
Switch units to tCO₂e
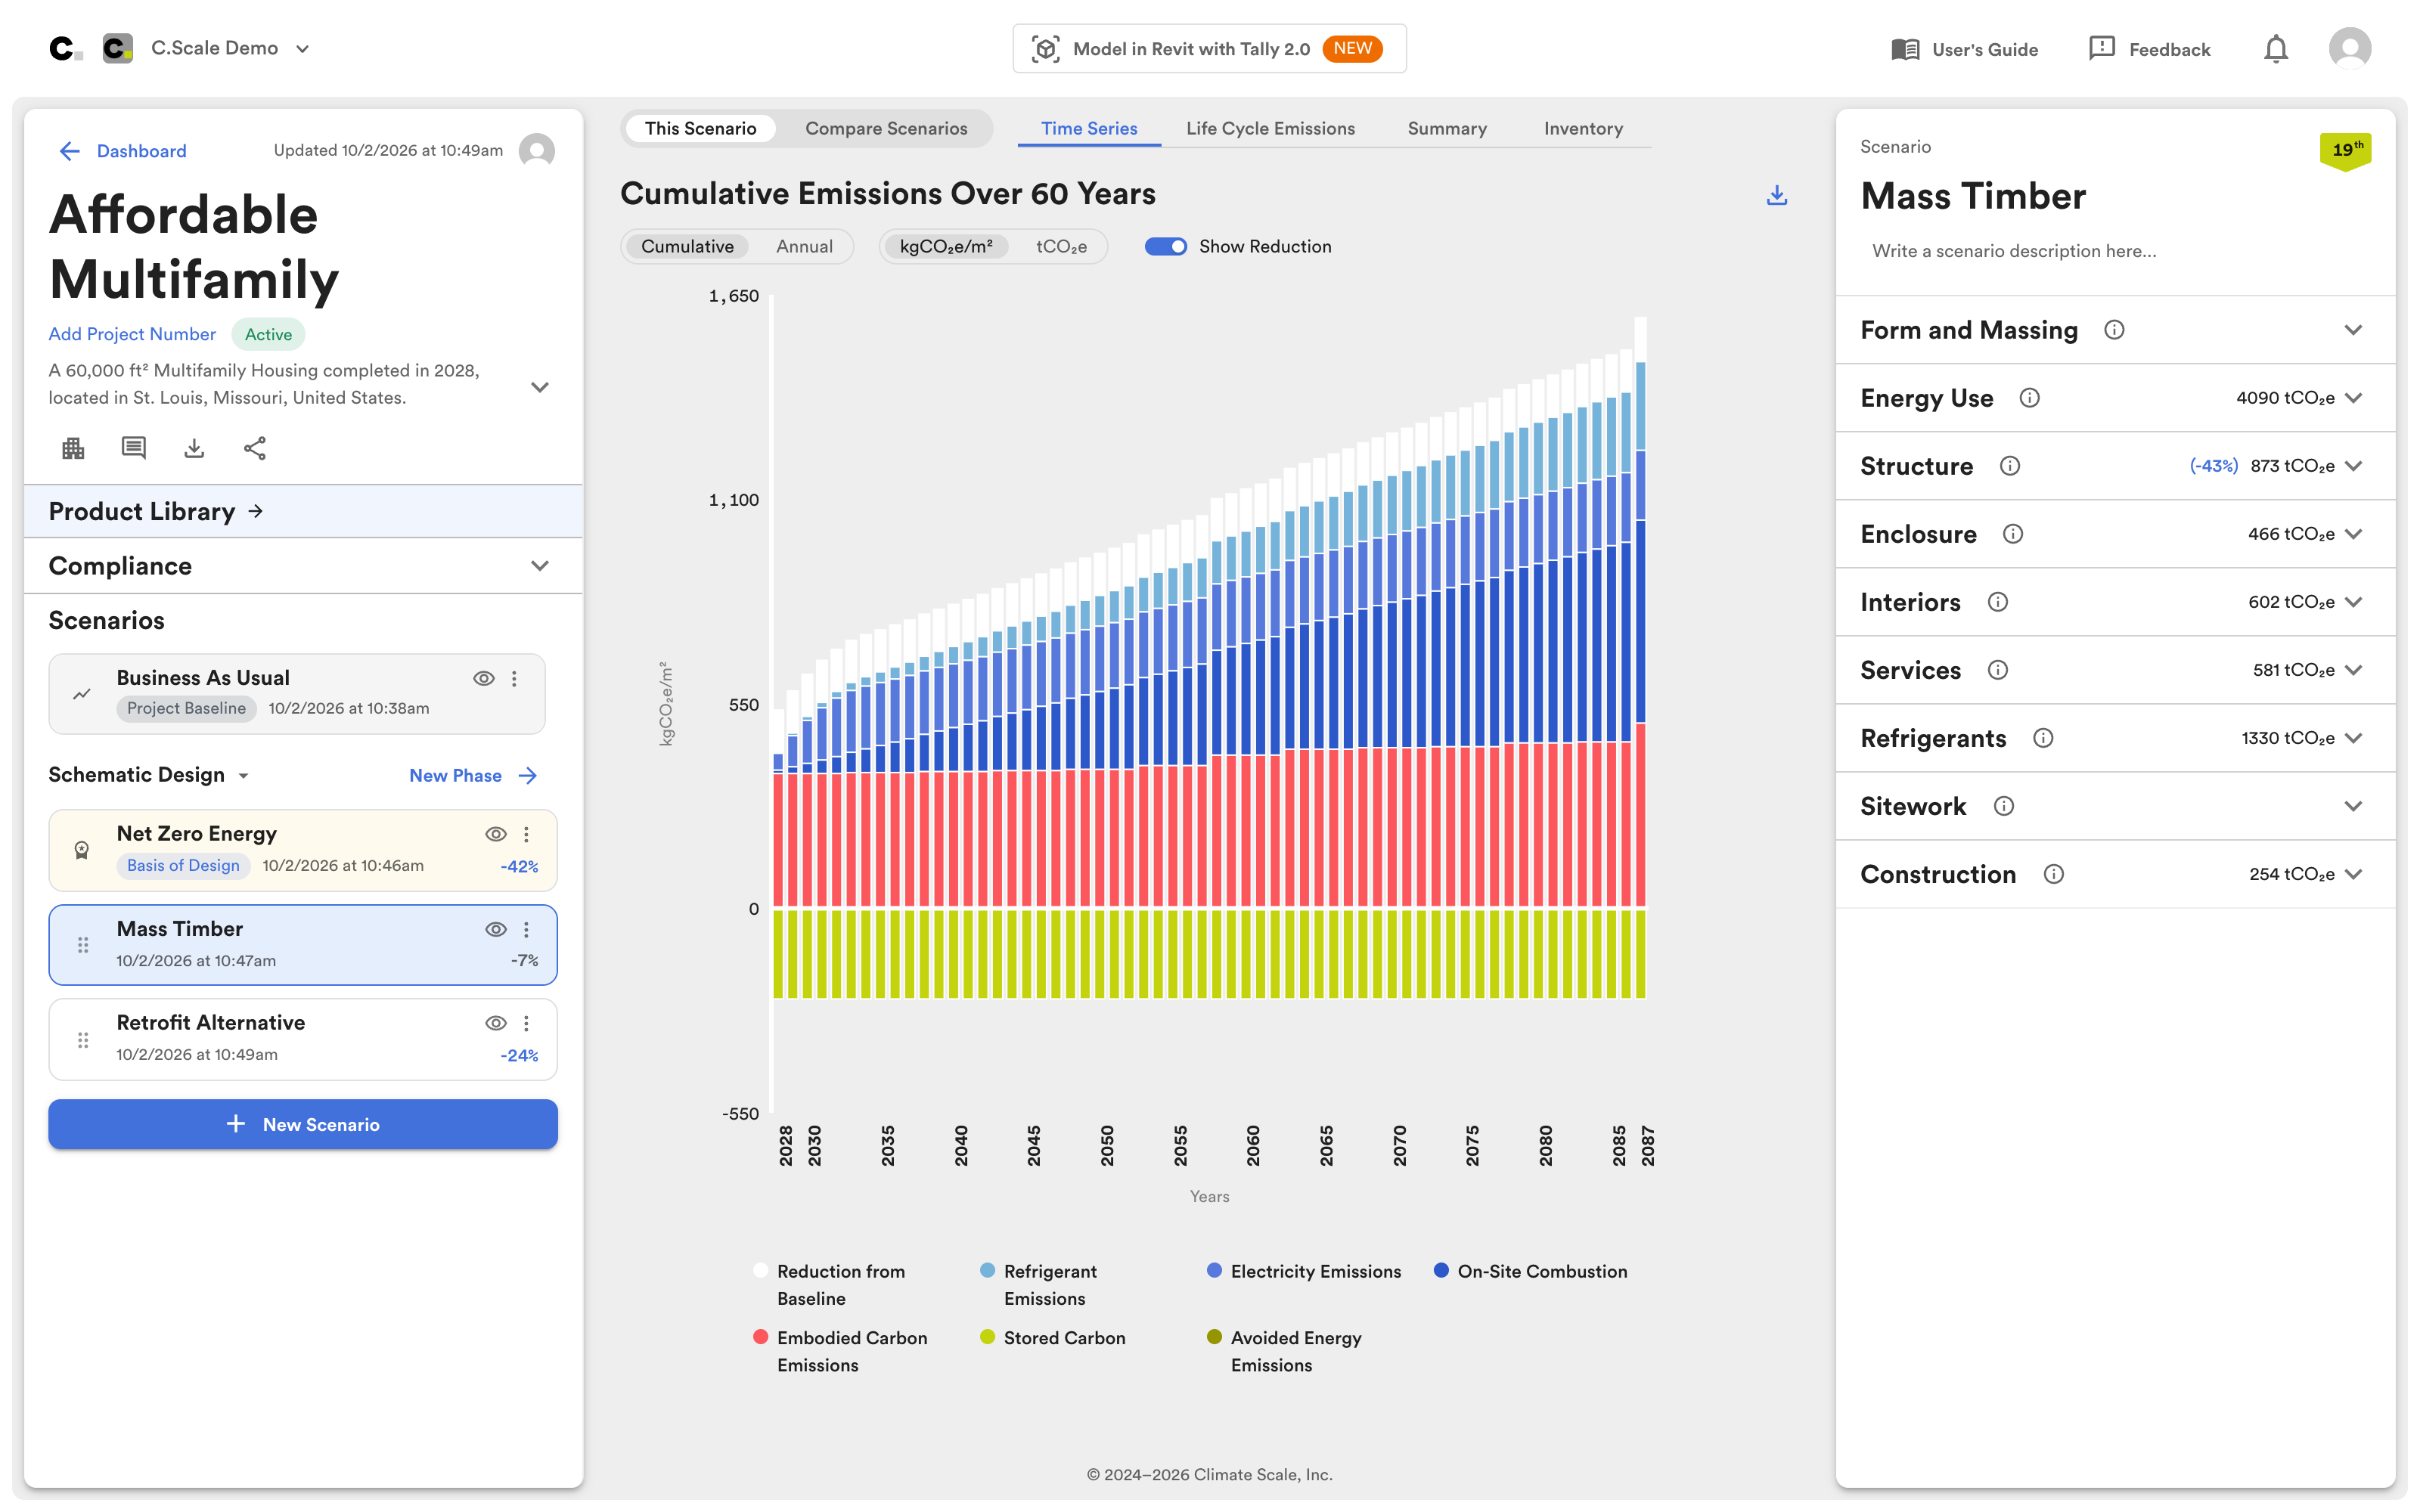coord(1061,247)
